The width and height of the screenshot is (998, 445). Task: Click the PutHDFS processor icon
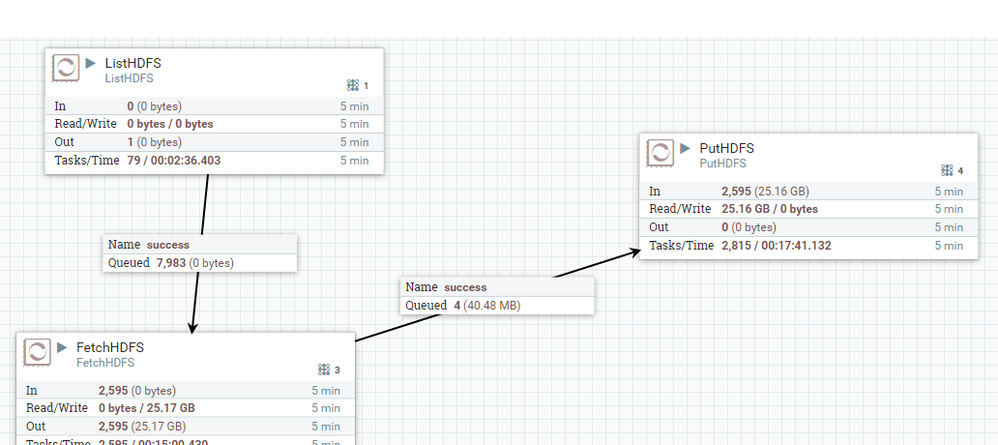(x=660, y=153)
